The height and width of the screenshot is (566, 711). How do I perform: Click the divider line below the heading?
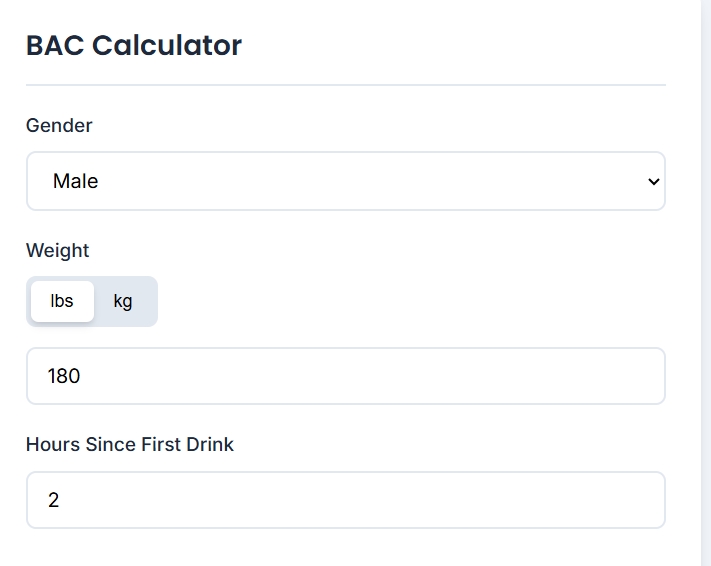(346, 85)
